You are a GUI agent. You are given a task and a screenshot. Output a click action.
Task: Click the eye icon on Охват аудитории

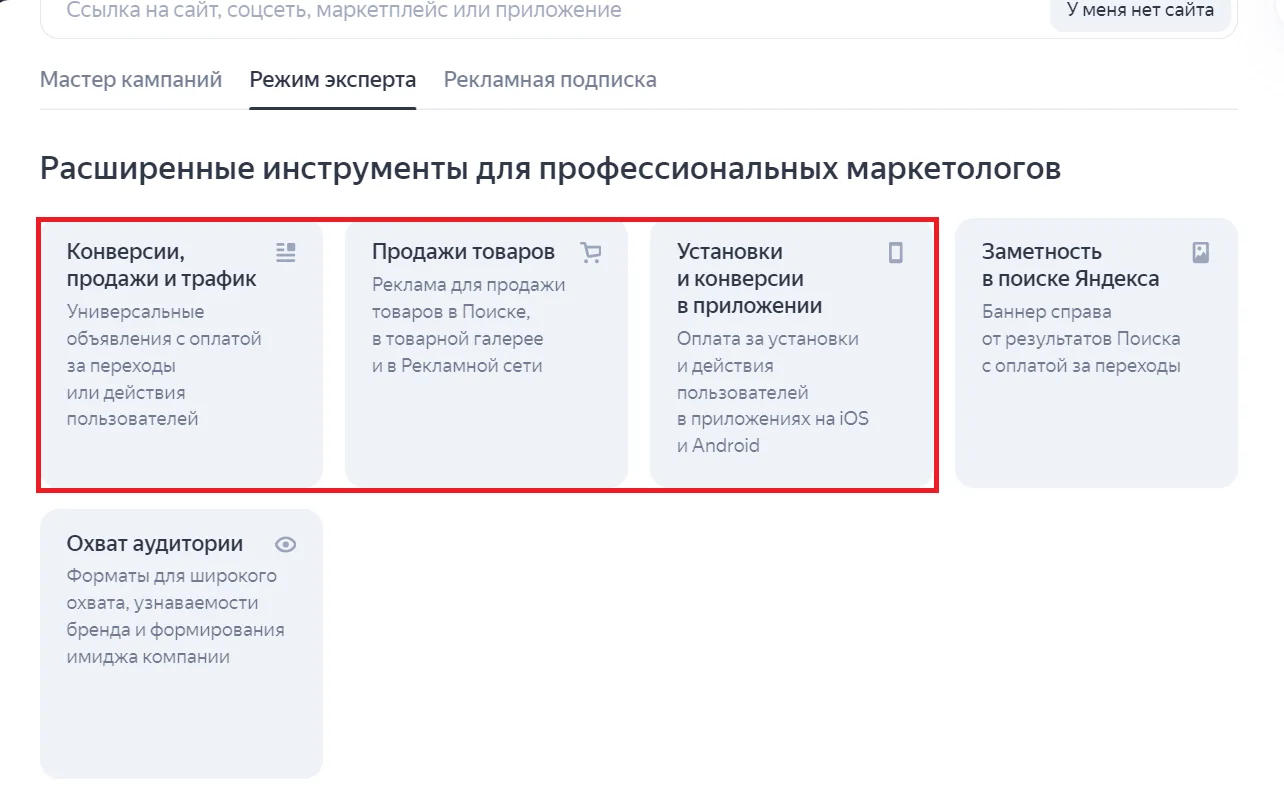[x=286, y=544]
